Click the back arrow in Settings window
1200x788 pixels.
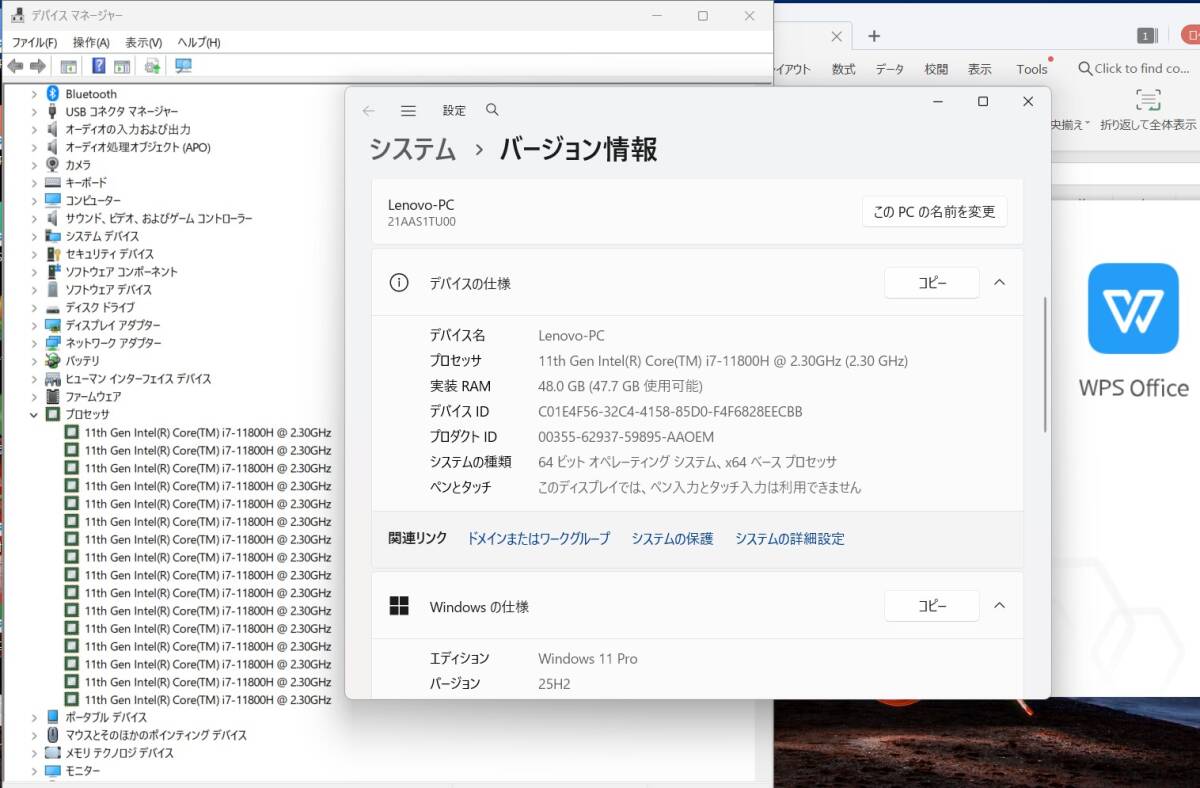point(369,110)
